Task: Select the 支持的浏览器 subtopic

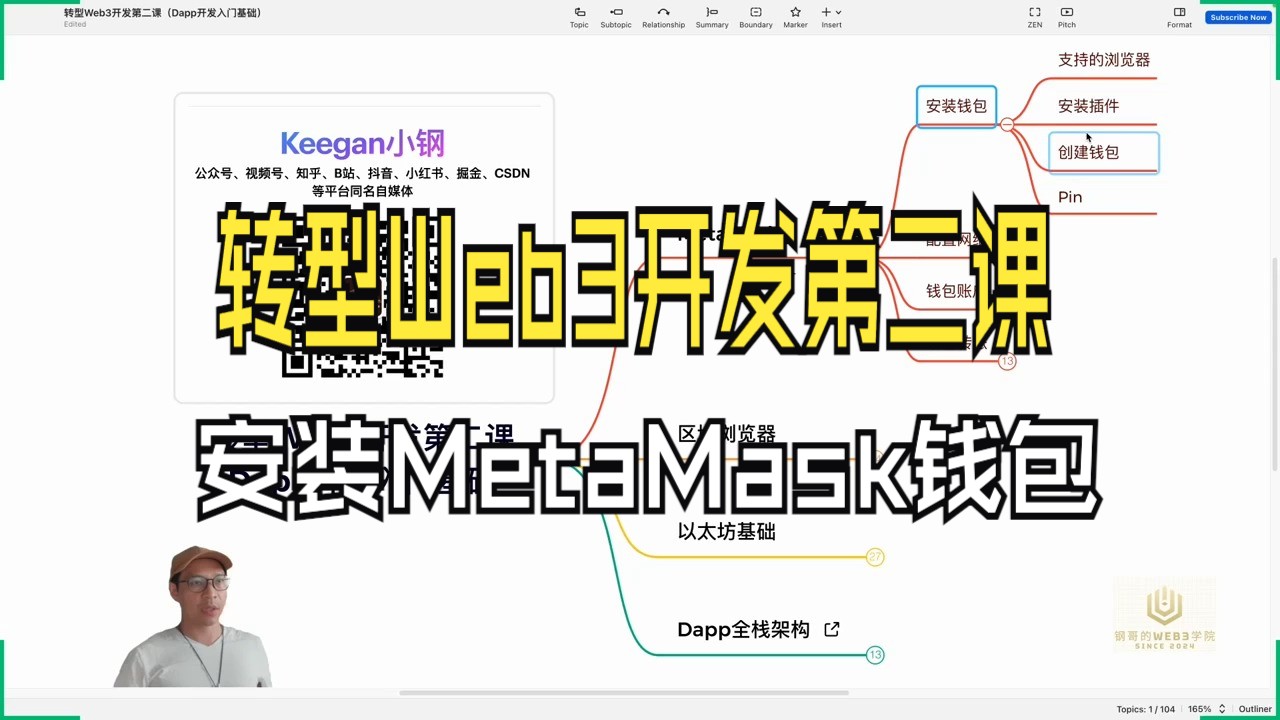Action: click(x=1104, y=60)
